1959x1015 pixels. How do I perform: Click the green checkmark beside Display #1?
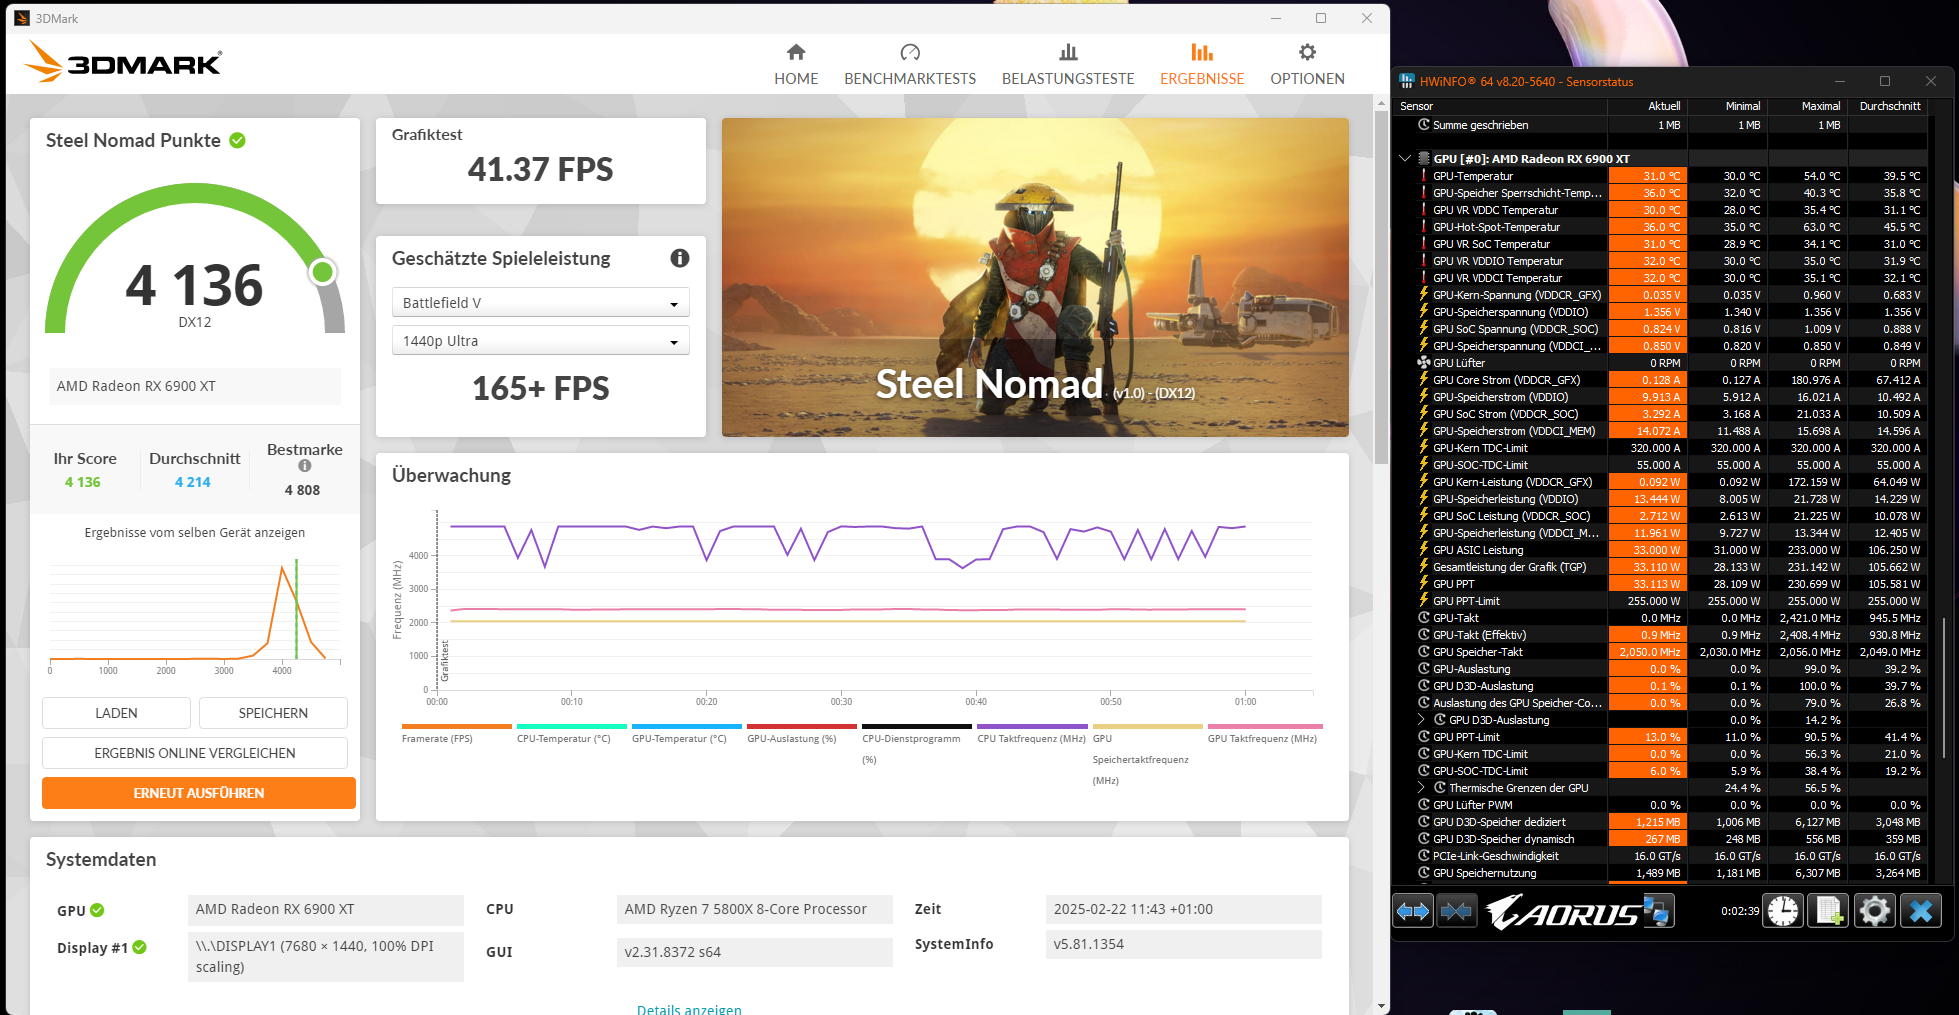click(x=139, y=947)
